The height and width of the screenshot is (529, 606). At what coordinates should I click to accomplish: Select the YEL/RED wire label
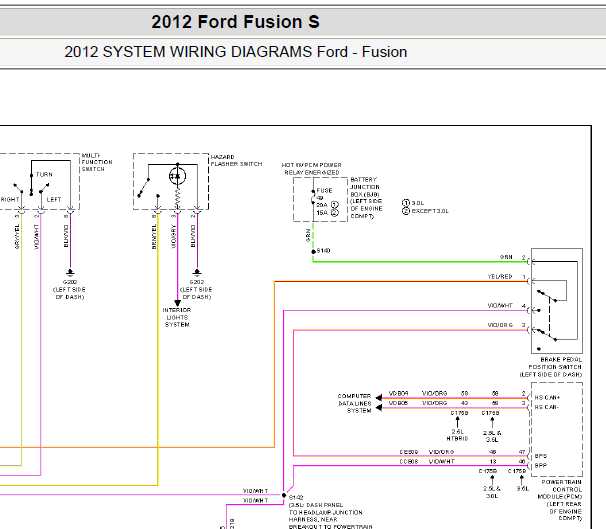tap(500, 277)
